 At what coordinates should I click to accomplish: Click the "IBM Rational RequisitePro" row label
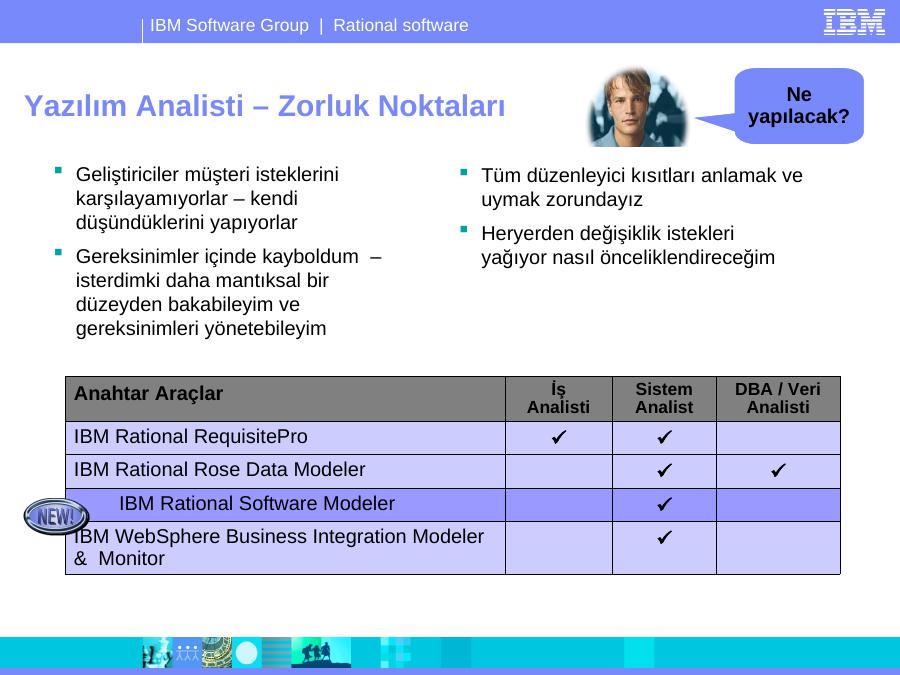[191, 437]
